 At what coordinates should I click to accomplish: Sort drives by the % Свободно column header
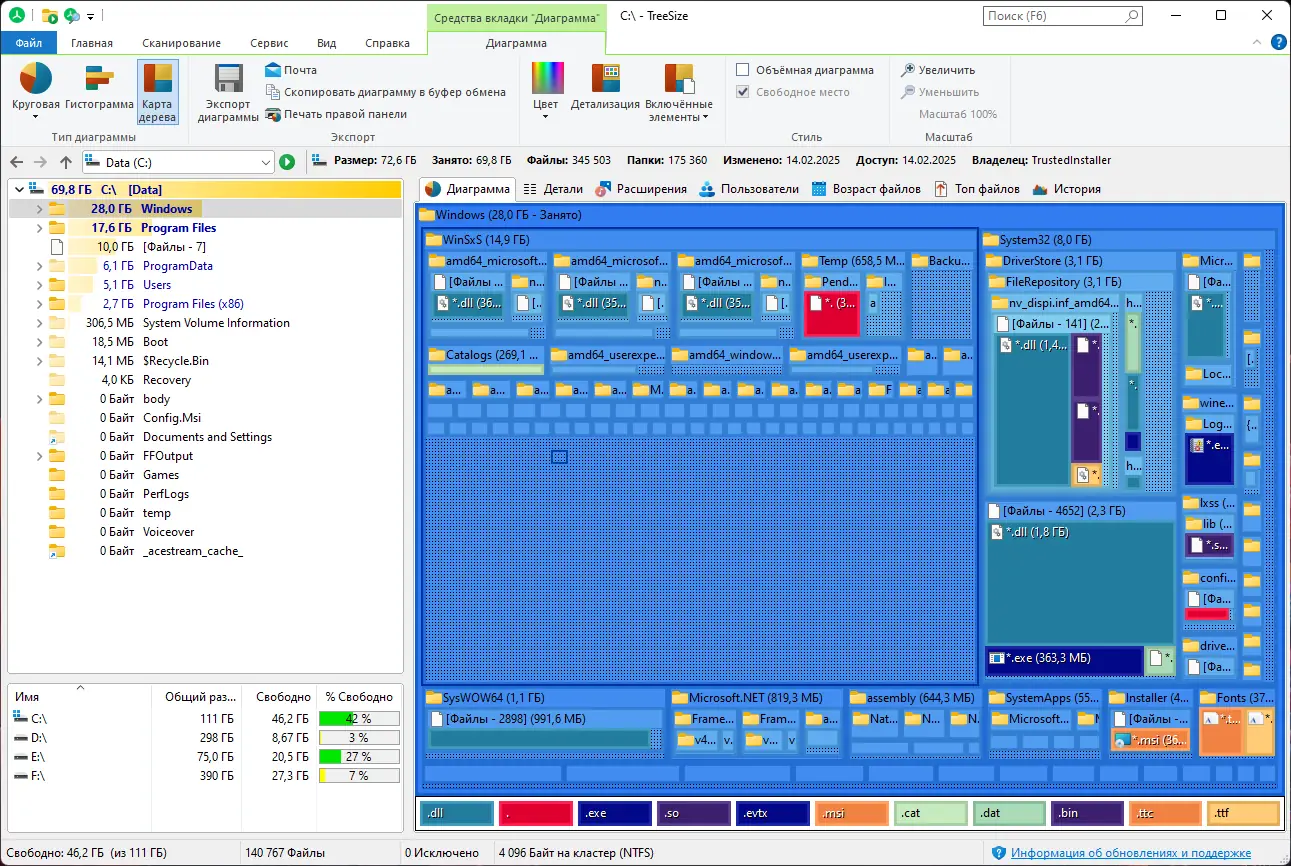coord(358,696)
